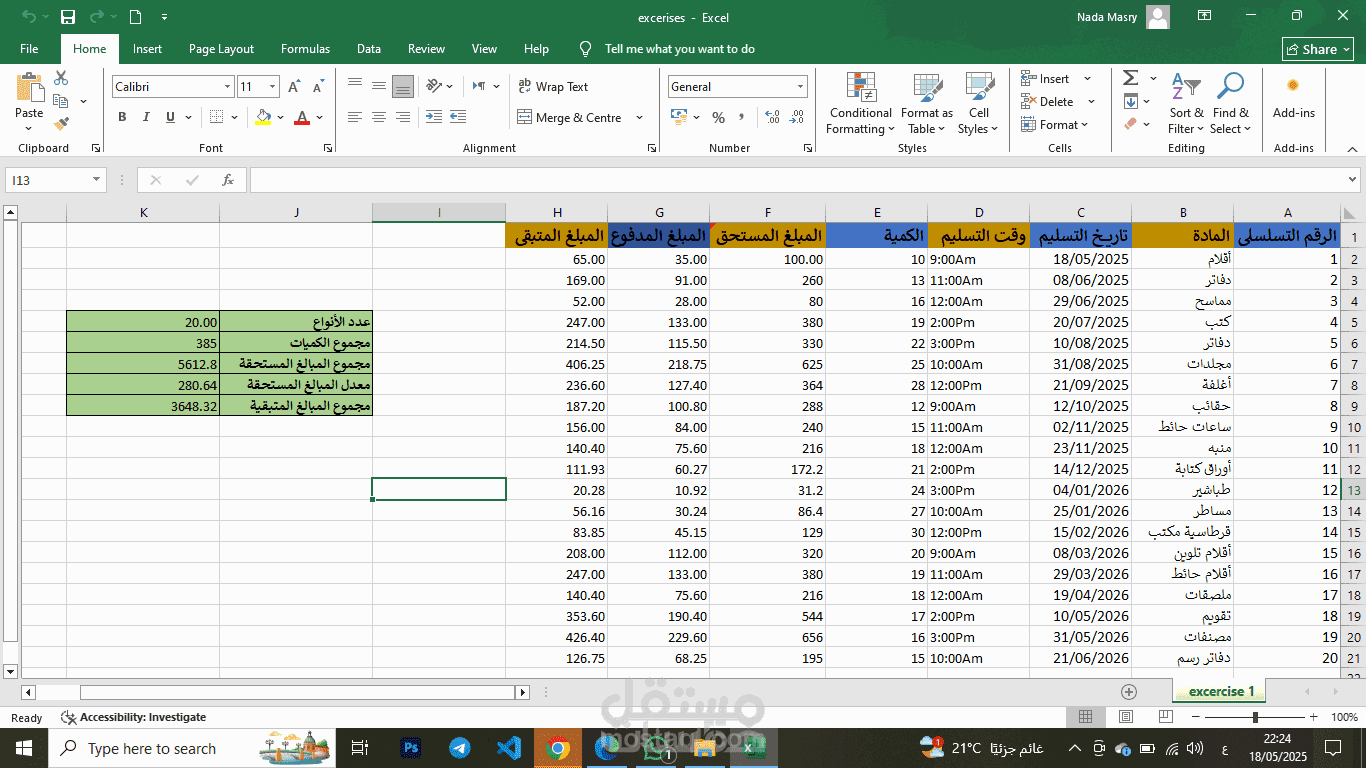Toggle Wrap Text

(553, 87)
